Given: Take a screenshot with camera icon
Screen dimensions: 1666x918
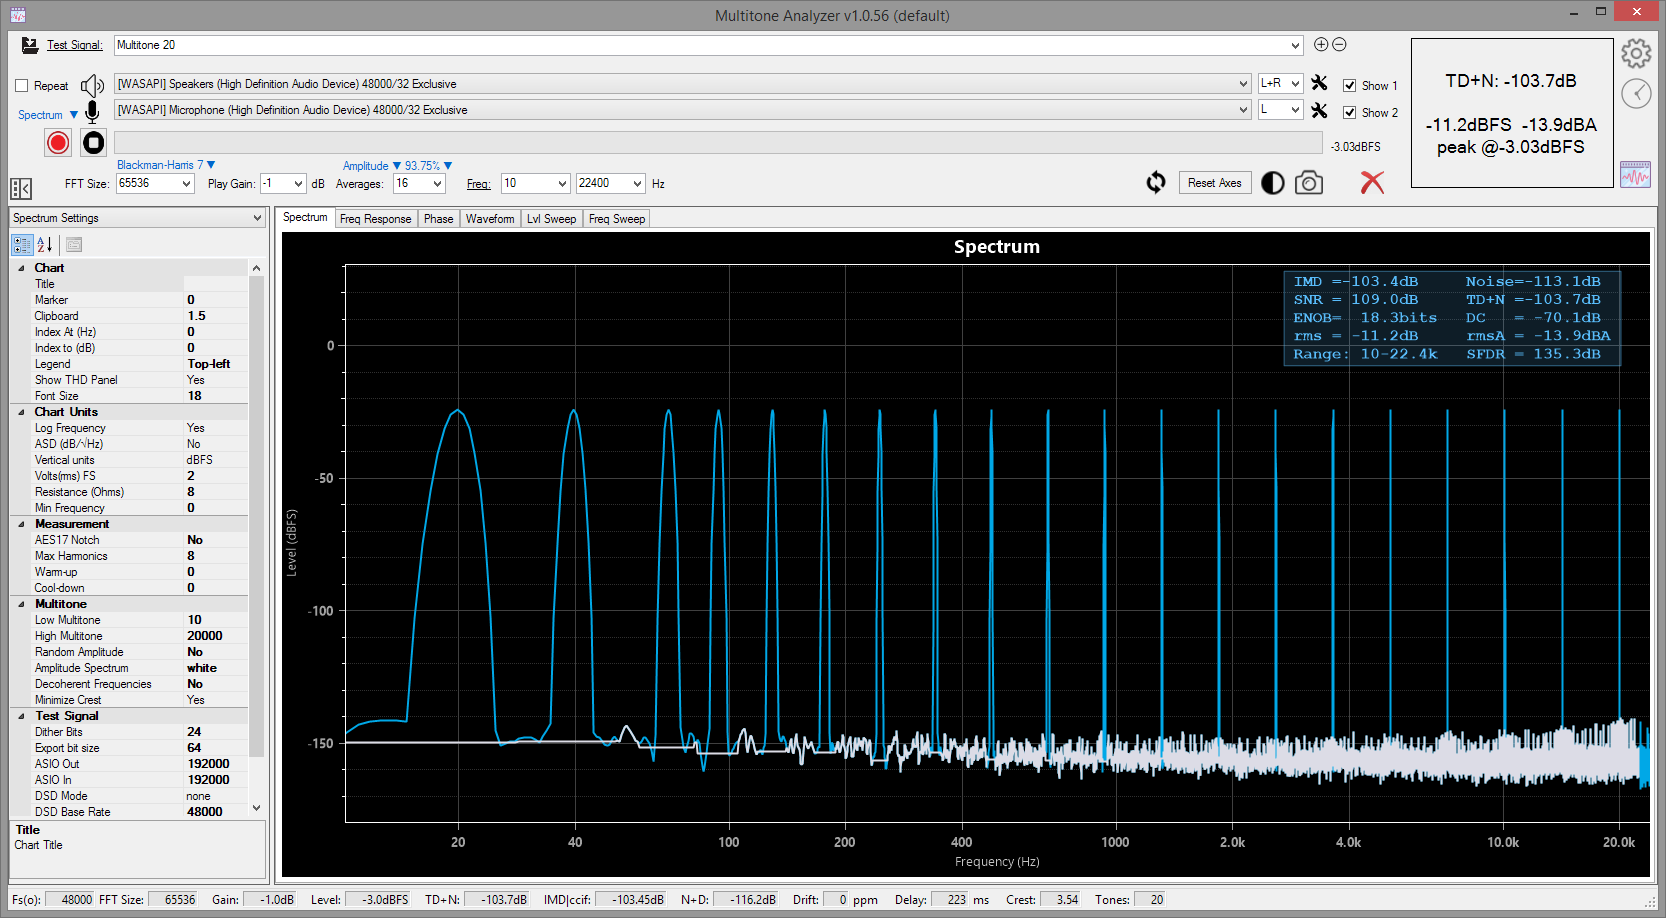Looking at the screenshot, I should [x=1309, y=183].
